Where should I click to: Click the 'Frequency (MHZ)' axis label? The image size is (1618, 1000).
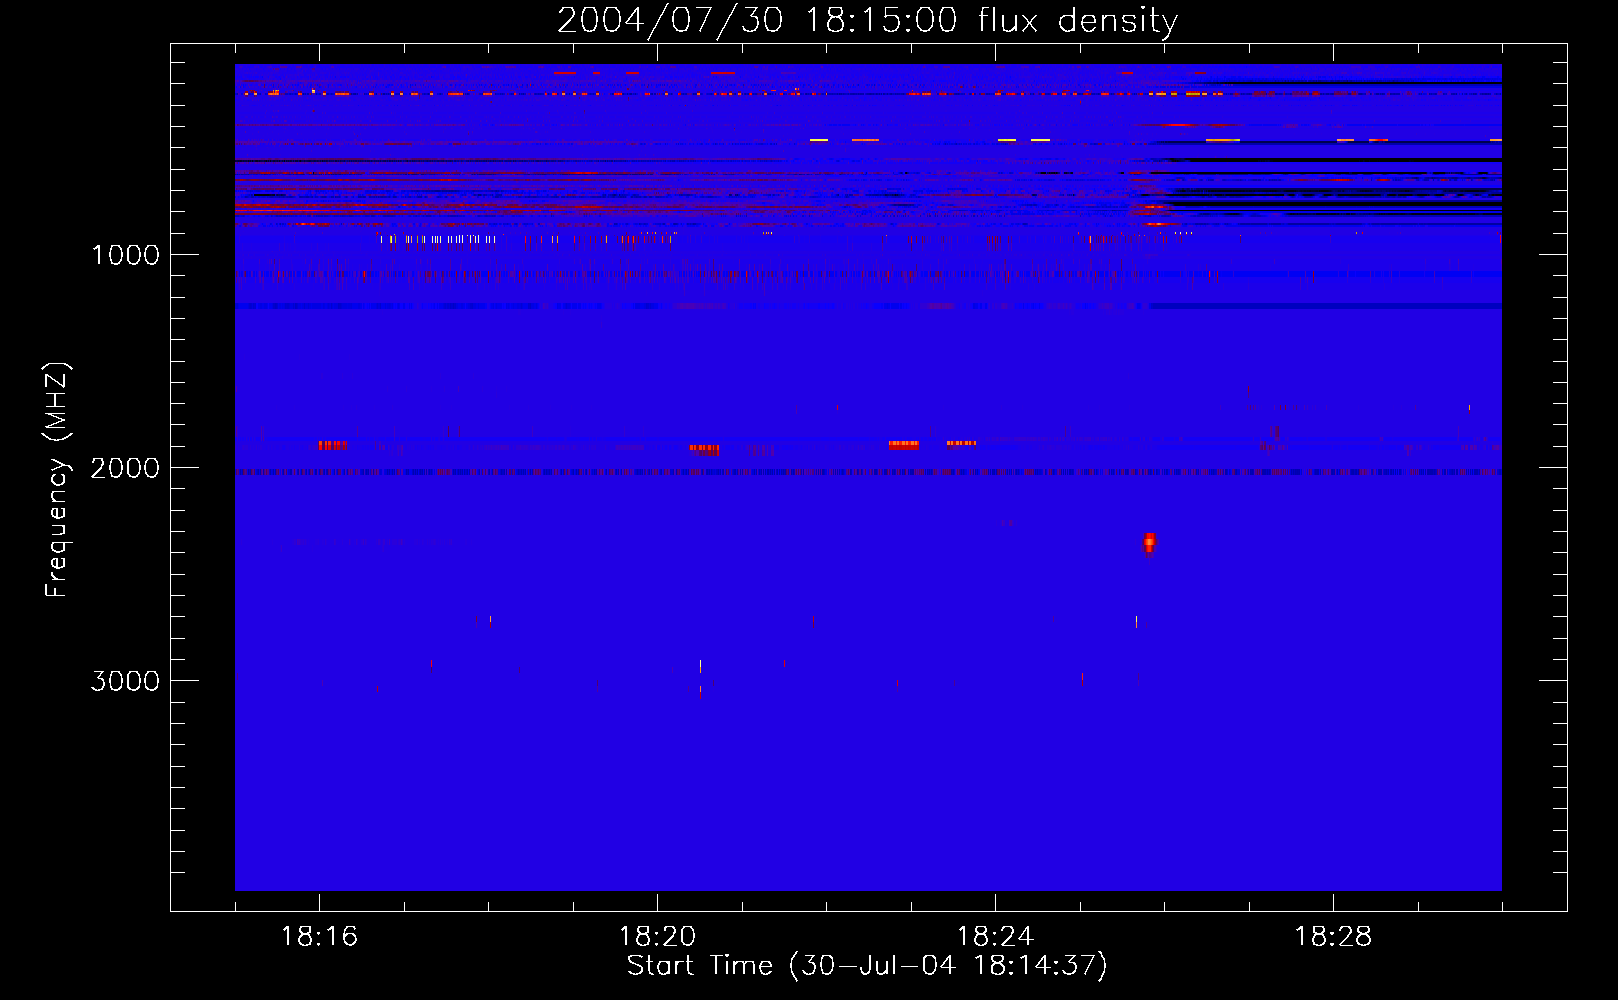(x=56, y=480)
